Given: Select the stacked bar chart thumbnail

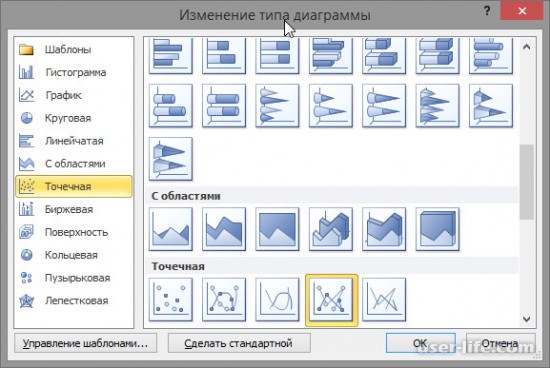Looking at the screenshot, I should [224, 56].
